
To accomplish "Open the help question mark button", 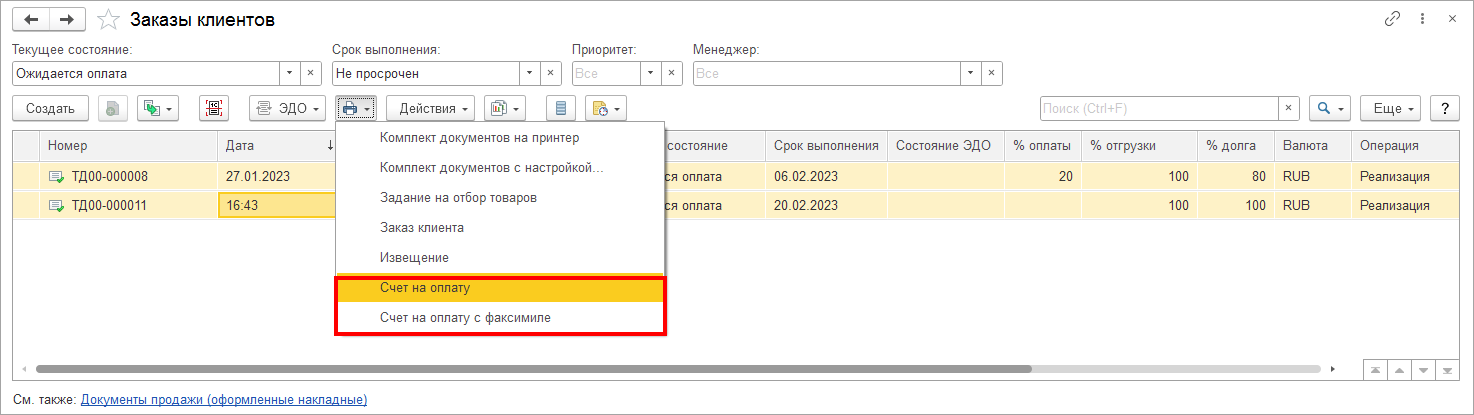I will coord(1445,108).
